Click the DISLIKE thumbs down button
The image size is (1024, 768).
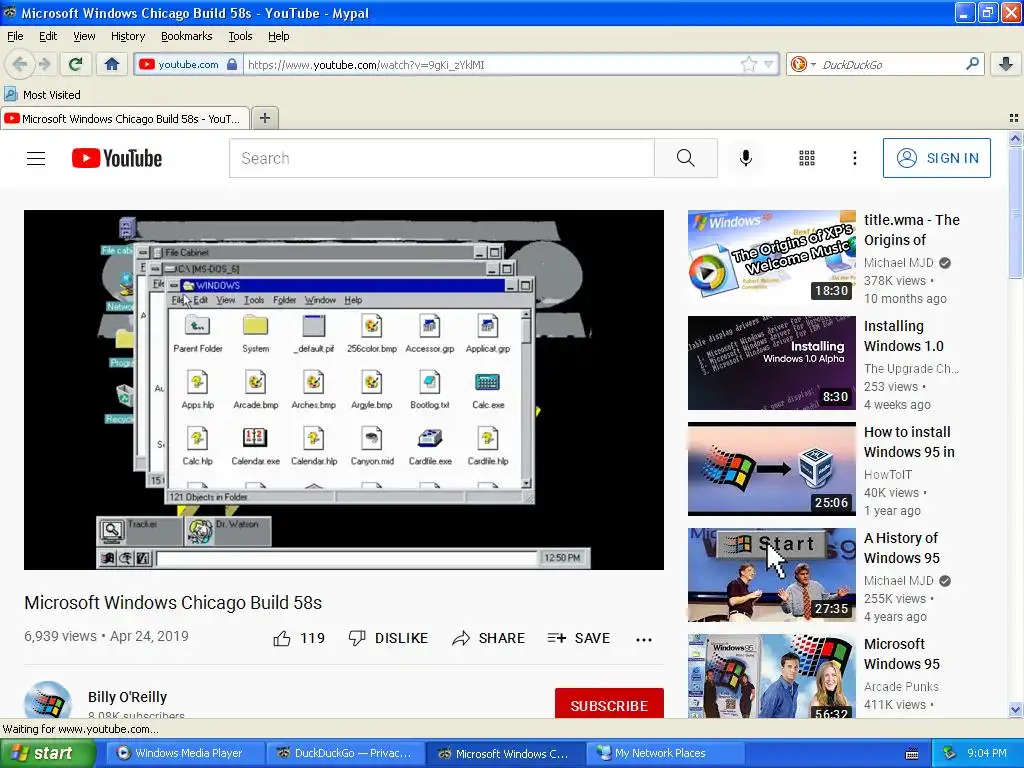389,638
